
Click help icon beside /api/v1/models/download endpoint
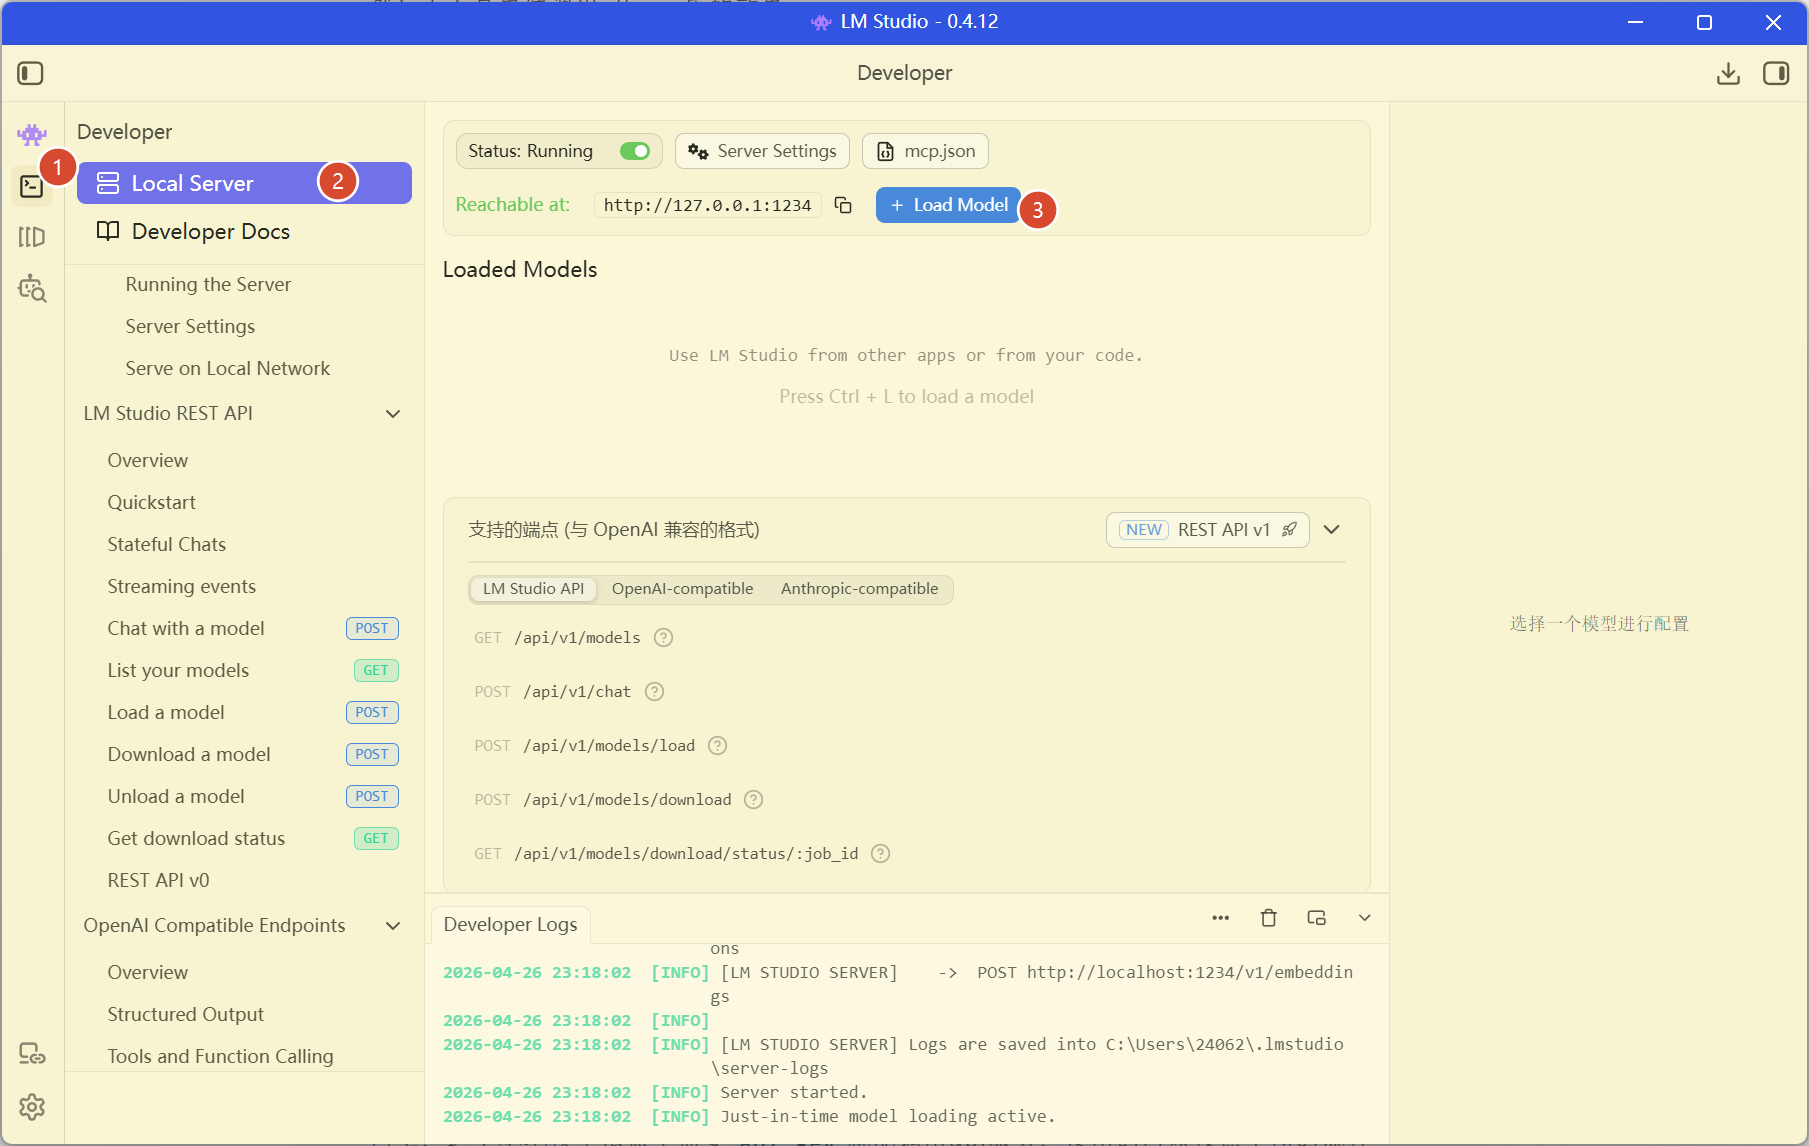(x=754, y=800)
